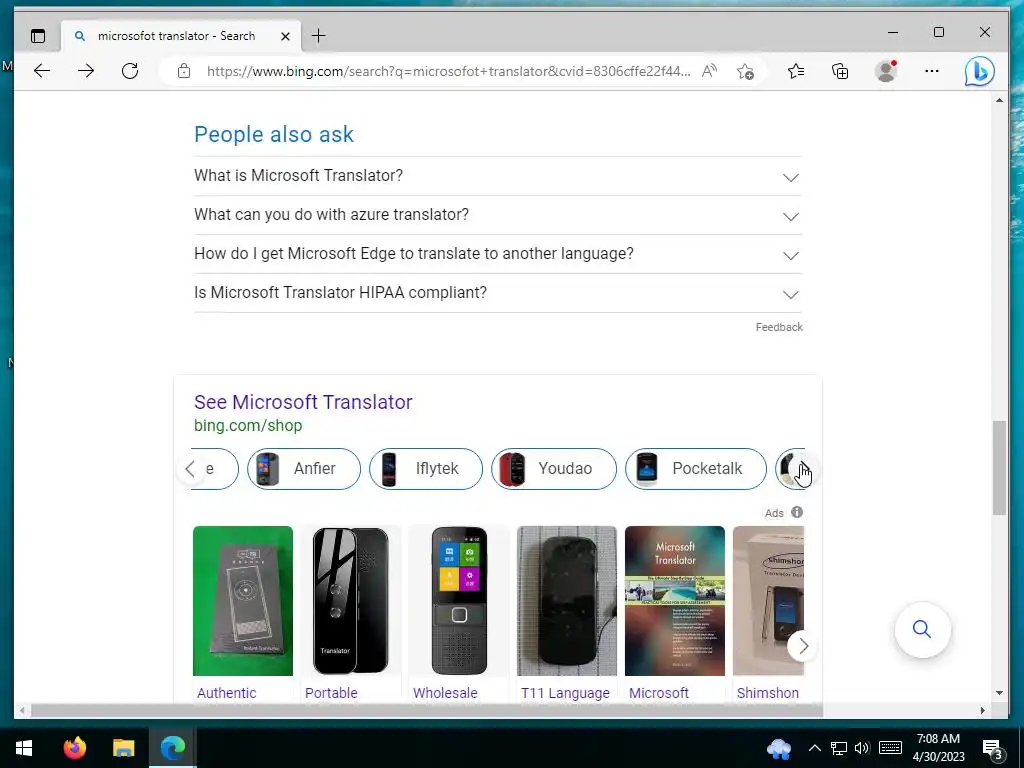1024x768 pixels.
Task: Open the touch keyboard tray icon
Action: 890,748
